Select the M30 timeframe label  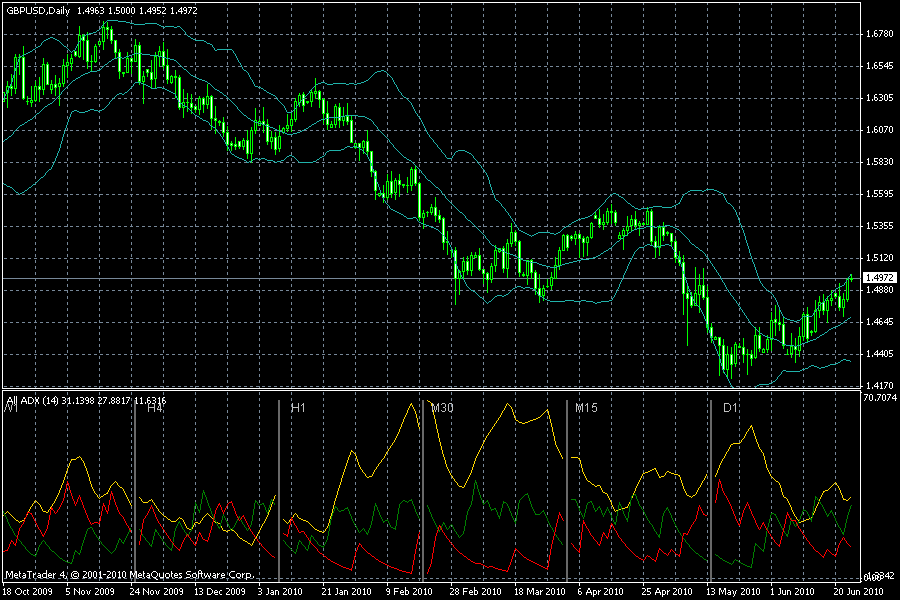442,408
